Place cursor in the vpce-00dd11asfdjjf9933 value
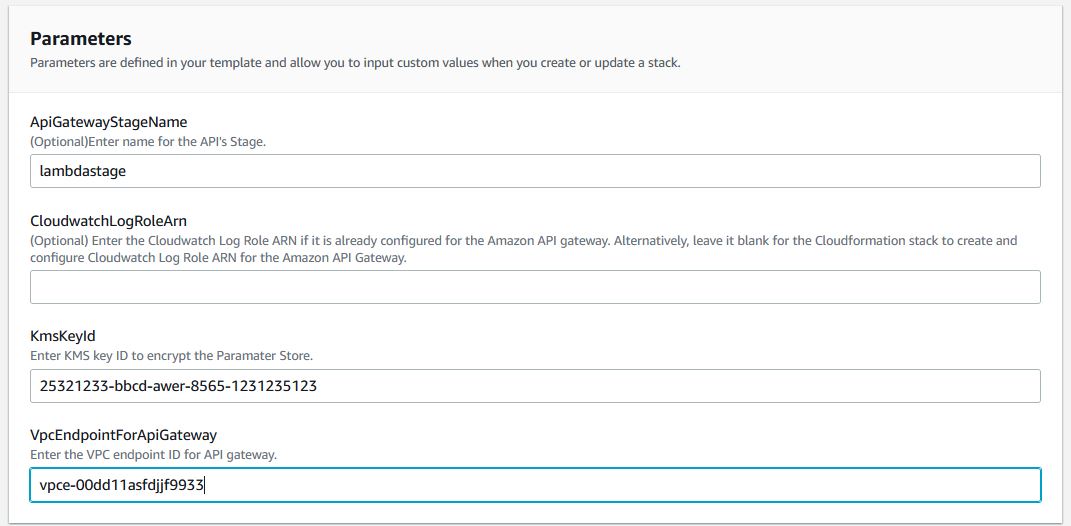Image resolution: width=1071 pixels, height=526 pixels. coord(122,486)
